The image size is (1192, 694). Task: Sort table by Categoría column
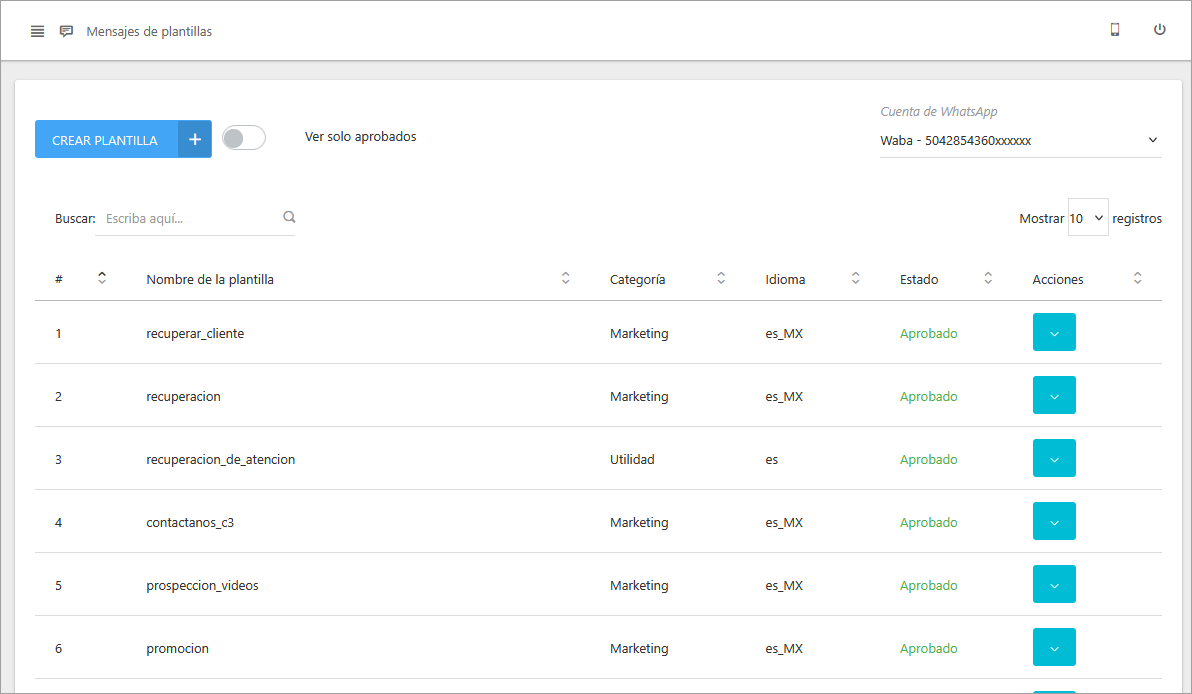(x=721, y=279)
